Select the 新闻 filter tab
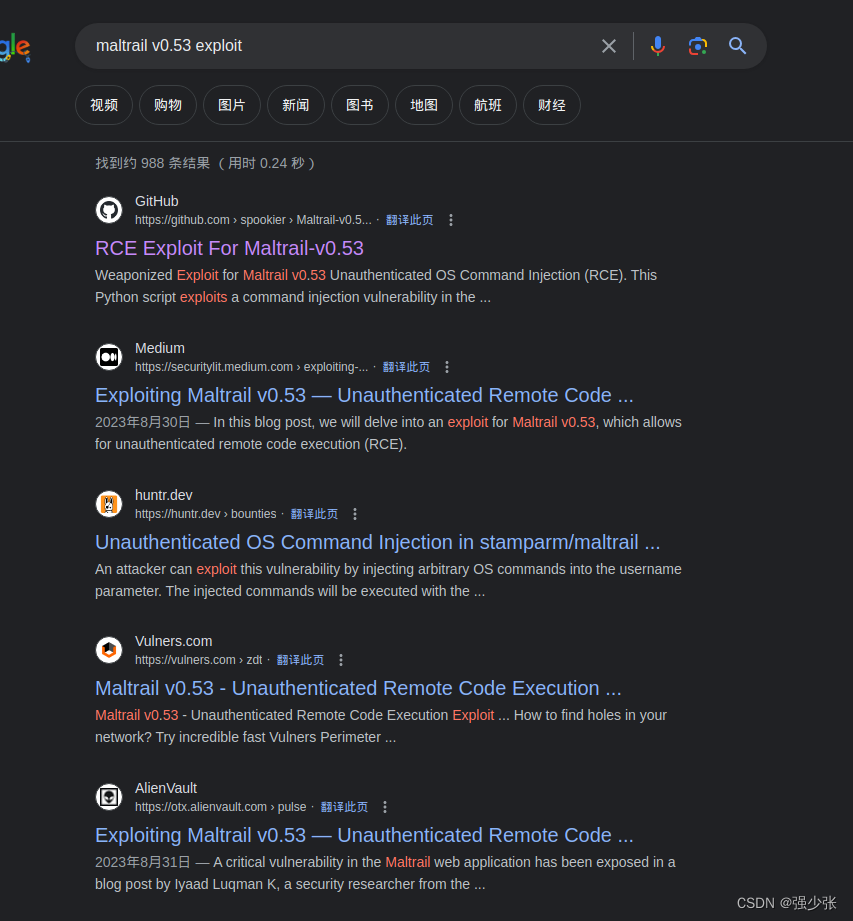Viewport: 853px width, 921px height. [296, 105]
